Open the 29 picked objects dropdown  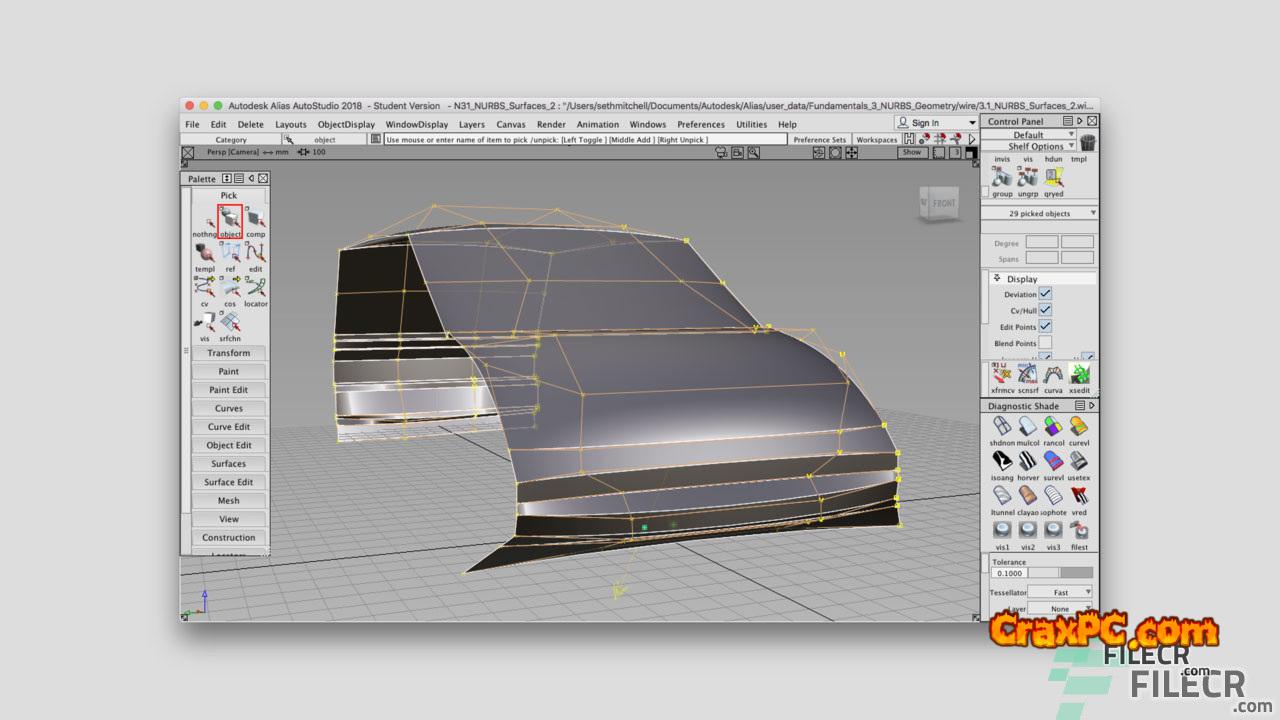(x=1039, y=213)
